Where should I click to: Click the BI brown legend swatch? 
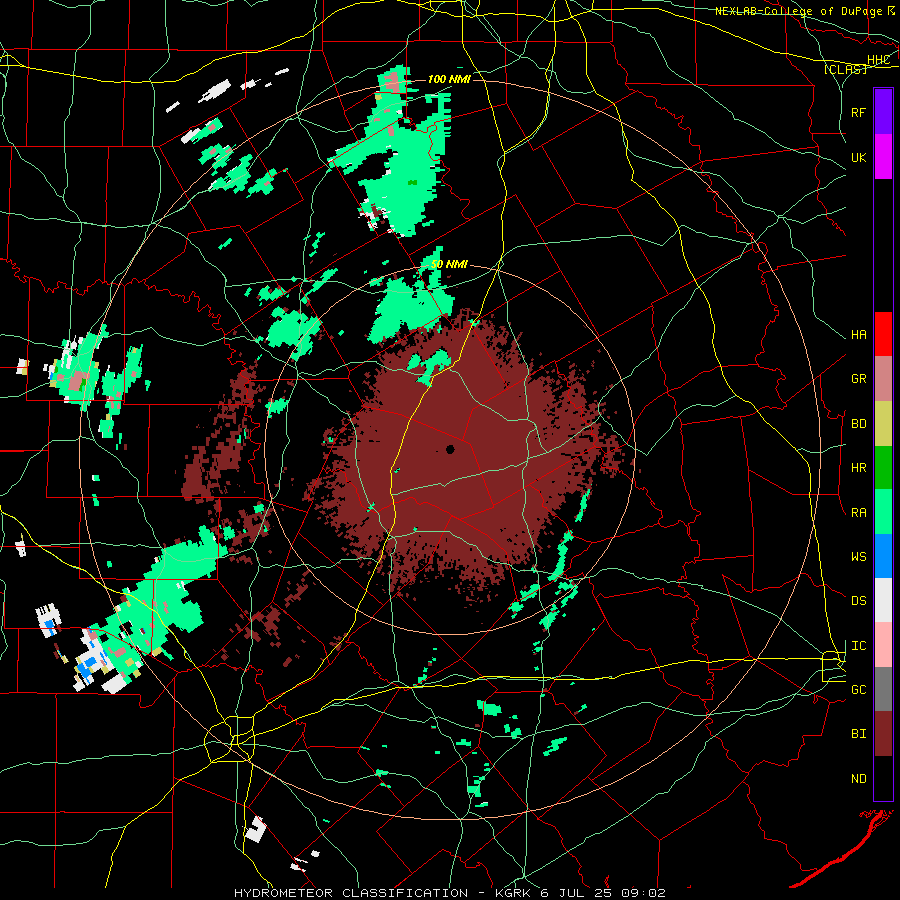click(x=883, y=734)
